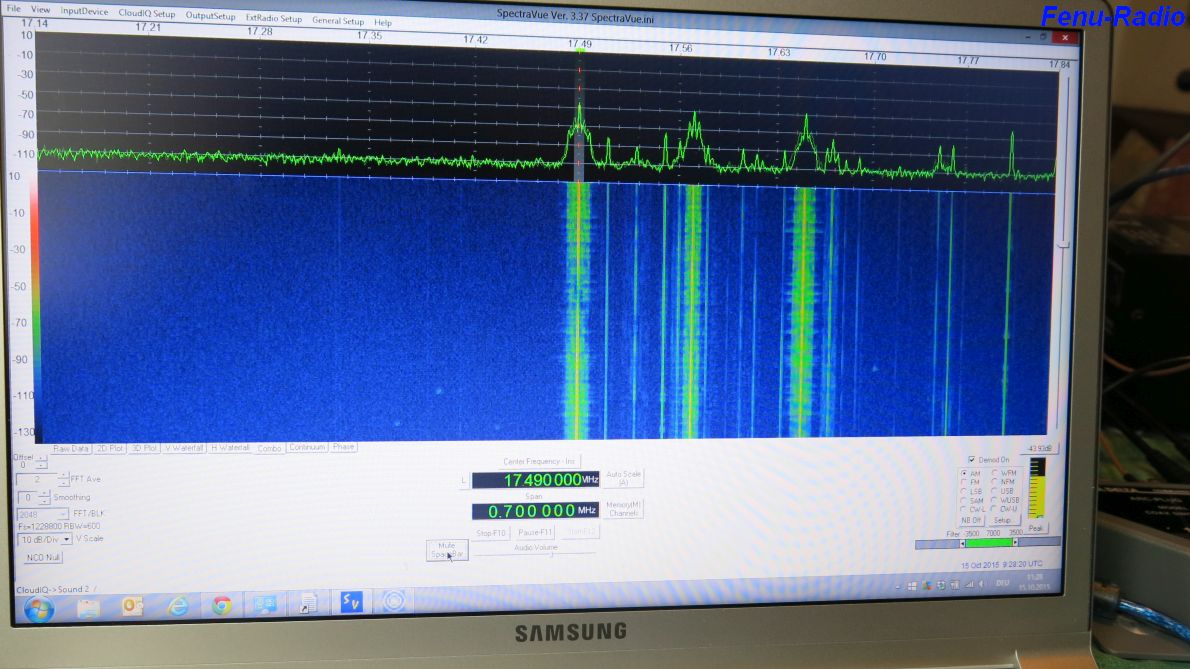Viewport: 1190px width, 669px height.
Task: Expand the FFT/BLK 2048 dropdown
Action: pos(65,514)
